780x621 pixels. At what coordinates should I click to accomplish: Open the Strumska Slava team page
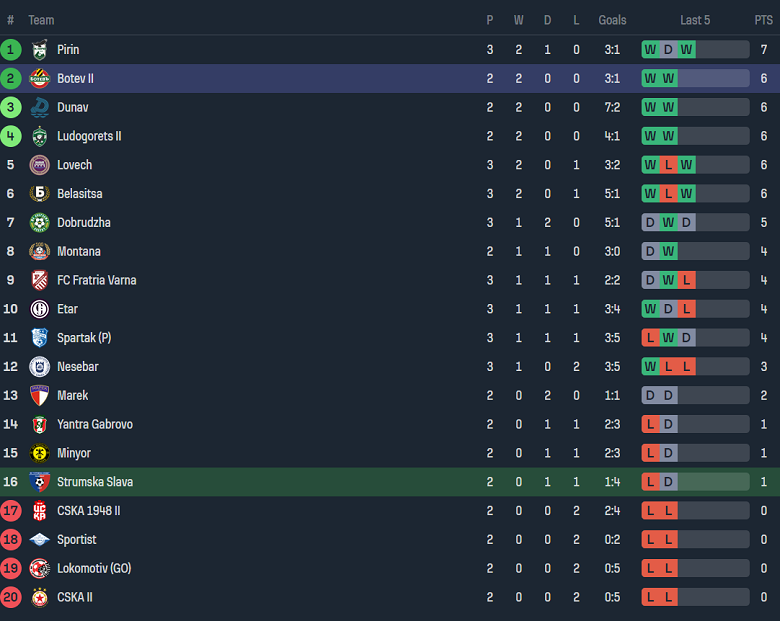tap(95, 482)
